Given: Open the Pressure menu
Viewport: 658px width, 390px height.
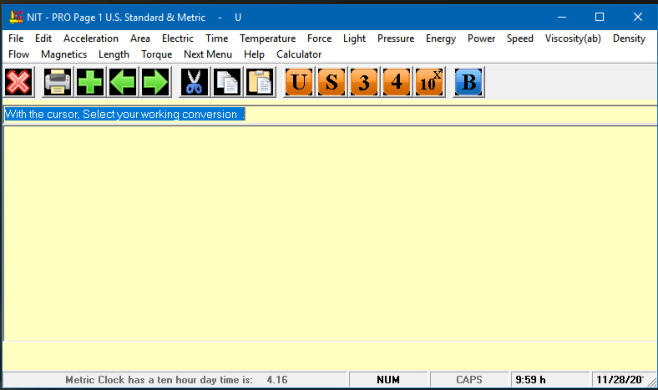Looking at the screenshot, I should click(x=396, y=39).
